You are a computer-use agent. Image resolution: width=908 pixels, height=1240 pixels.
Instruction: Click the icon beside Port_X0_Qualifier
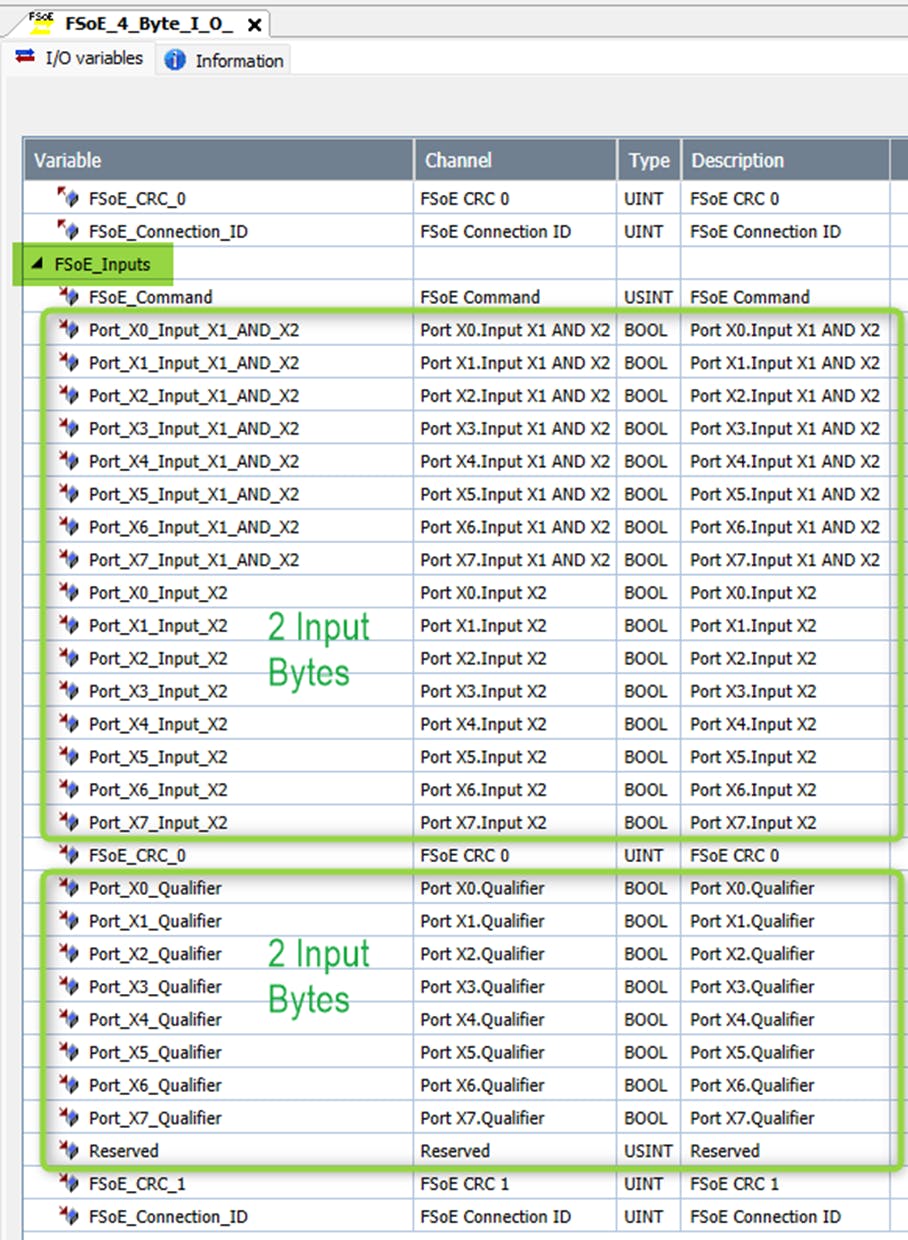point(69,888)
